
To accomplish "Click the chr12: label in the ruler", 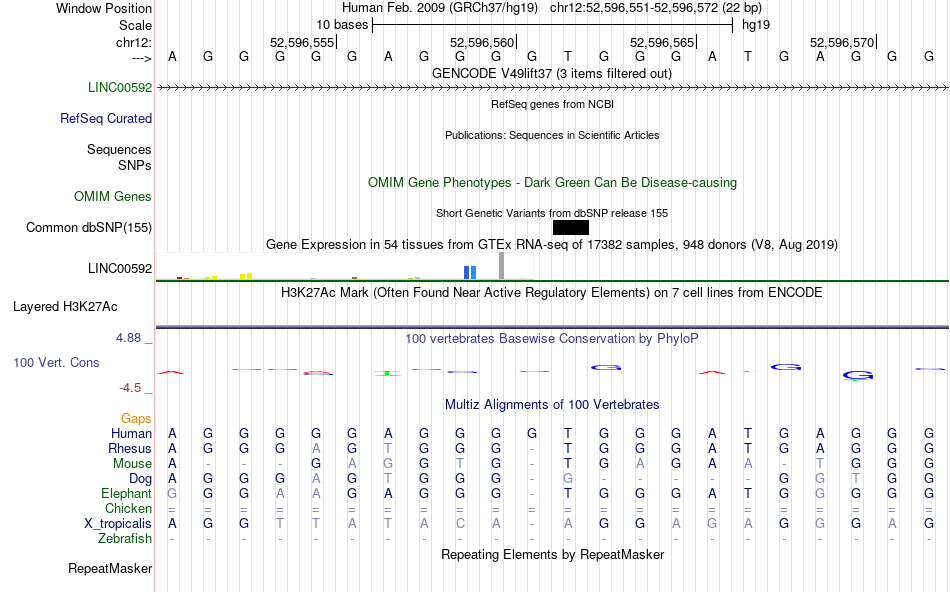I will pyautogui.click(x=134, y=42).
